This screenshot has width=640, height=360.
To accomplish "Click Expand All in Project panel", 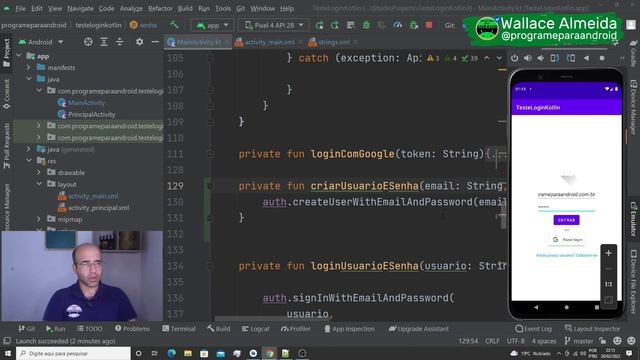I will pos(104,42).
